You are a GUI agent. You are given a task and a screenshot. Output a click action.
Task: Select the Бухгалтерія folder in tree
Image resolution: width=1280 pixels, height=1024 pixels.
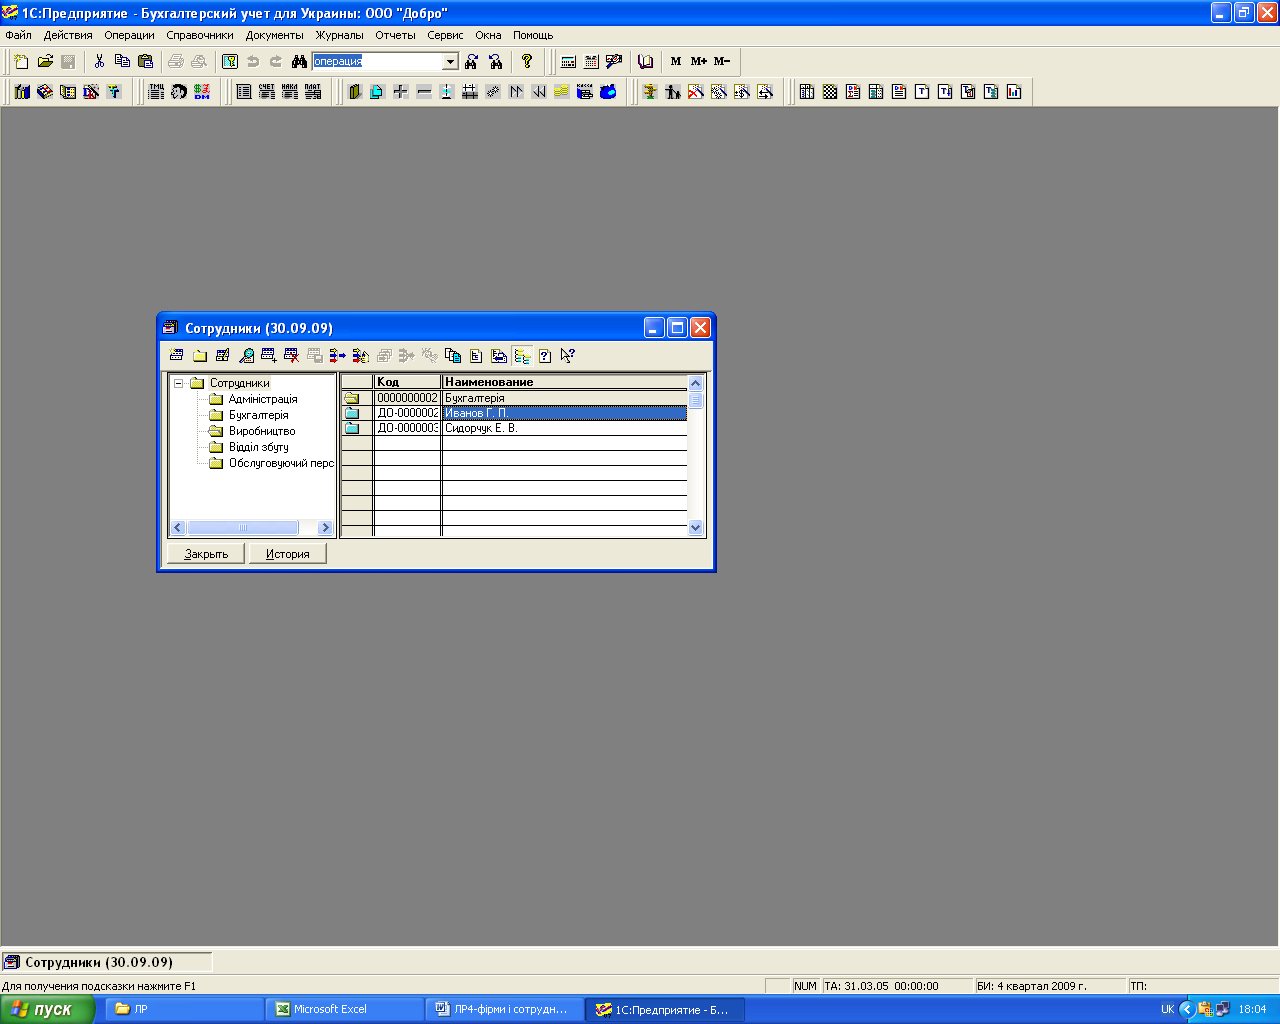[258, 415]
